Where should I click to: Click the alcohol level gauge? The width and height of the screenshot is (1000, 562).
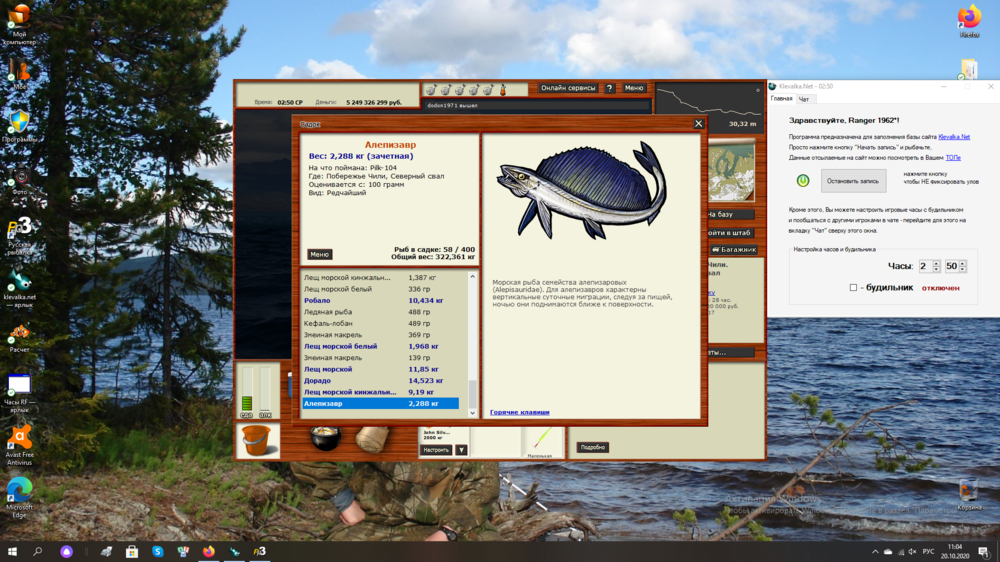pos(265,389)
